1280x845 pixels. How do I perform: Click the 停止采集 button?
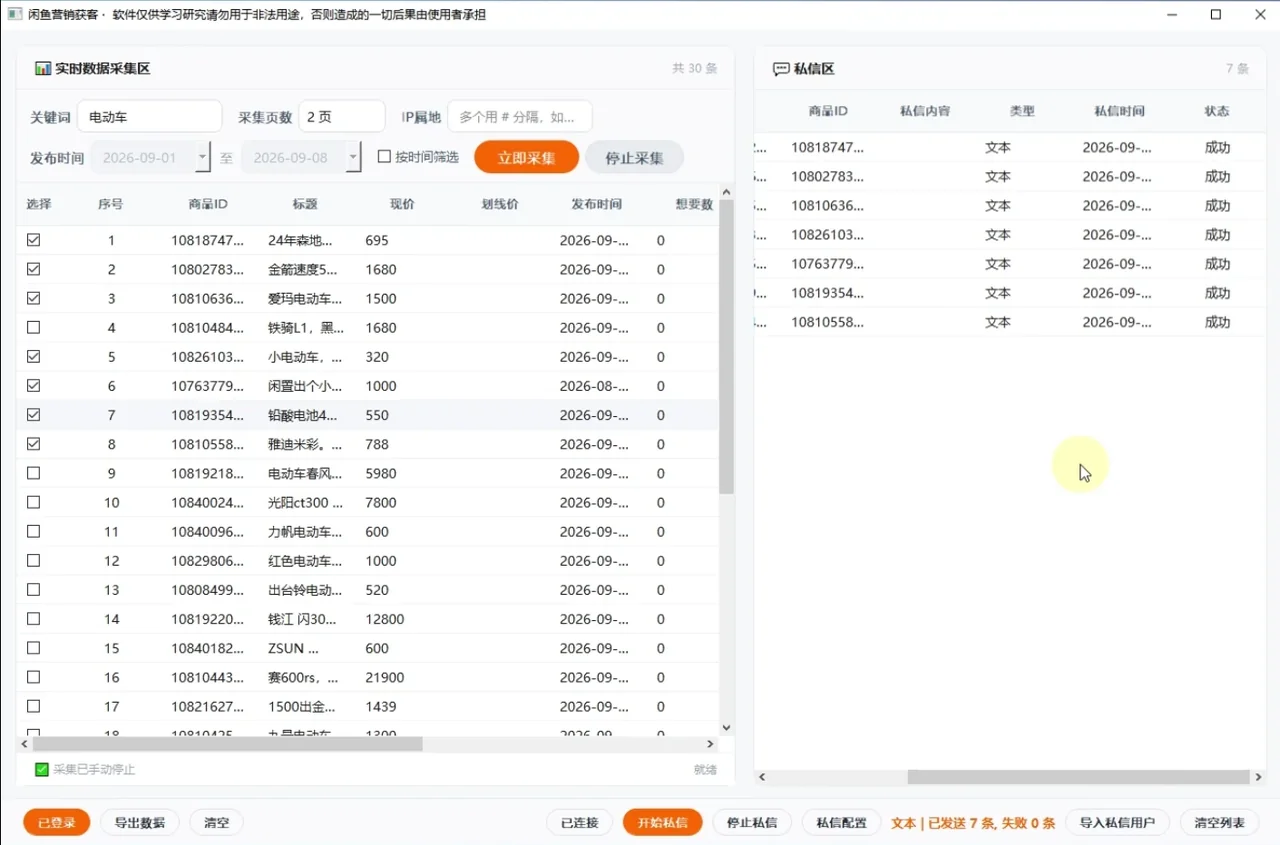tap(634, 157)
